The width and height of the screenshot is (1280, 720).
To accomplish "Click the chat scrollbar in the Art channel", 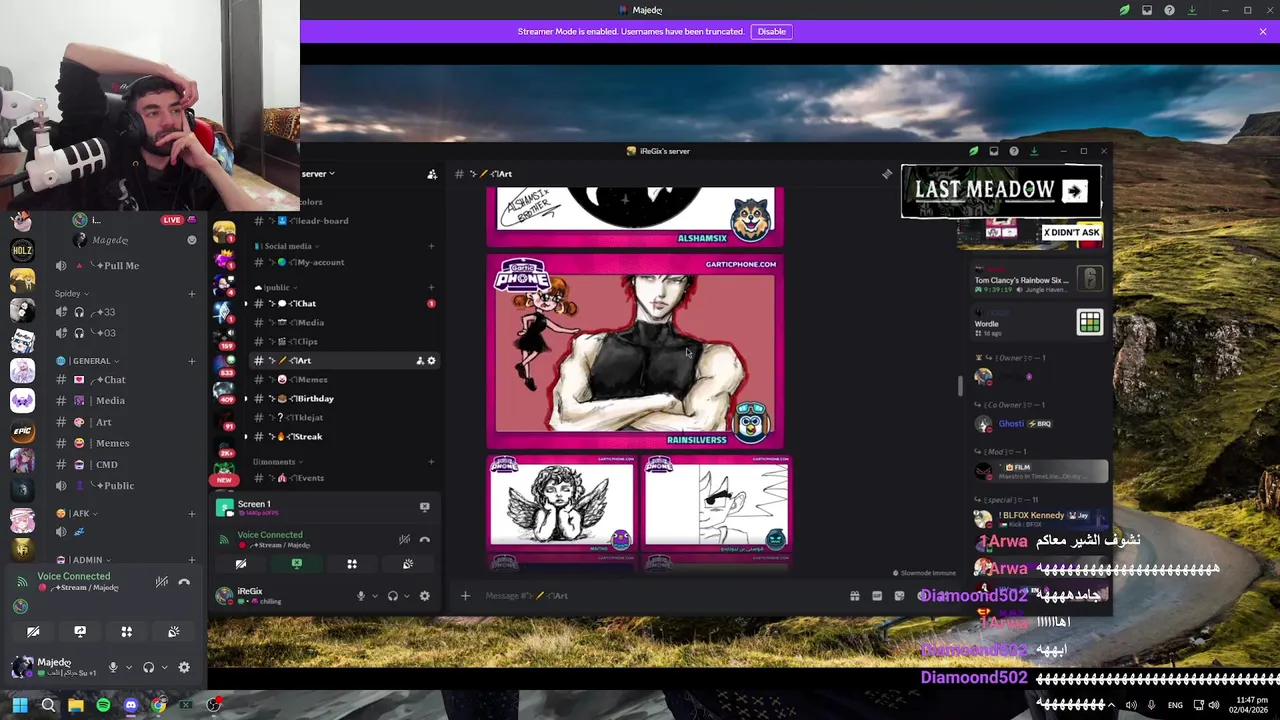I will [x=961, y=385].
